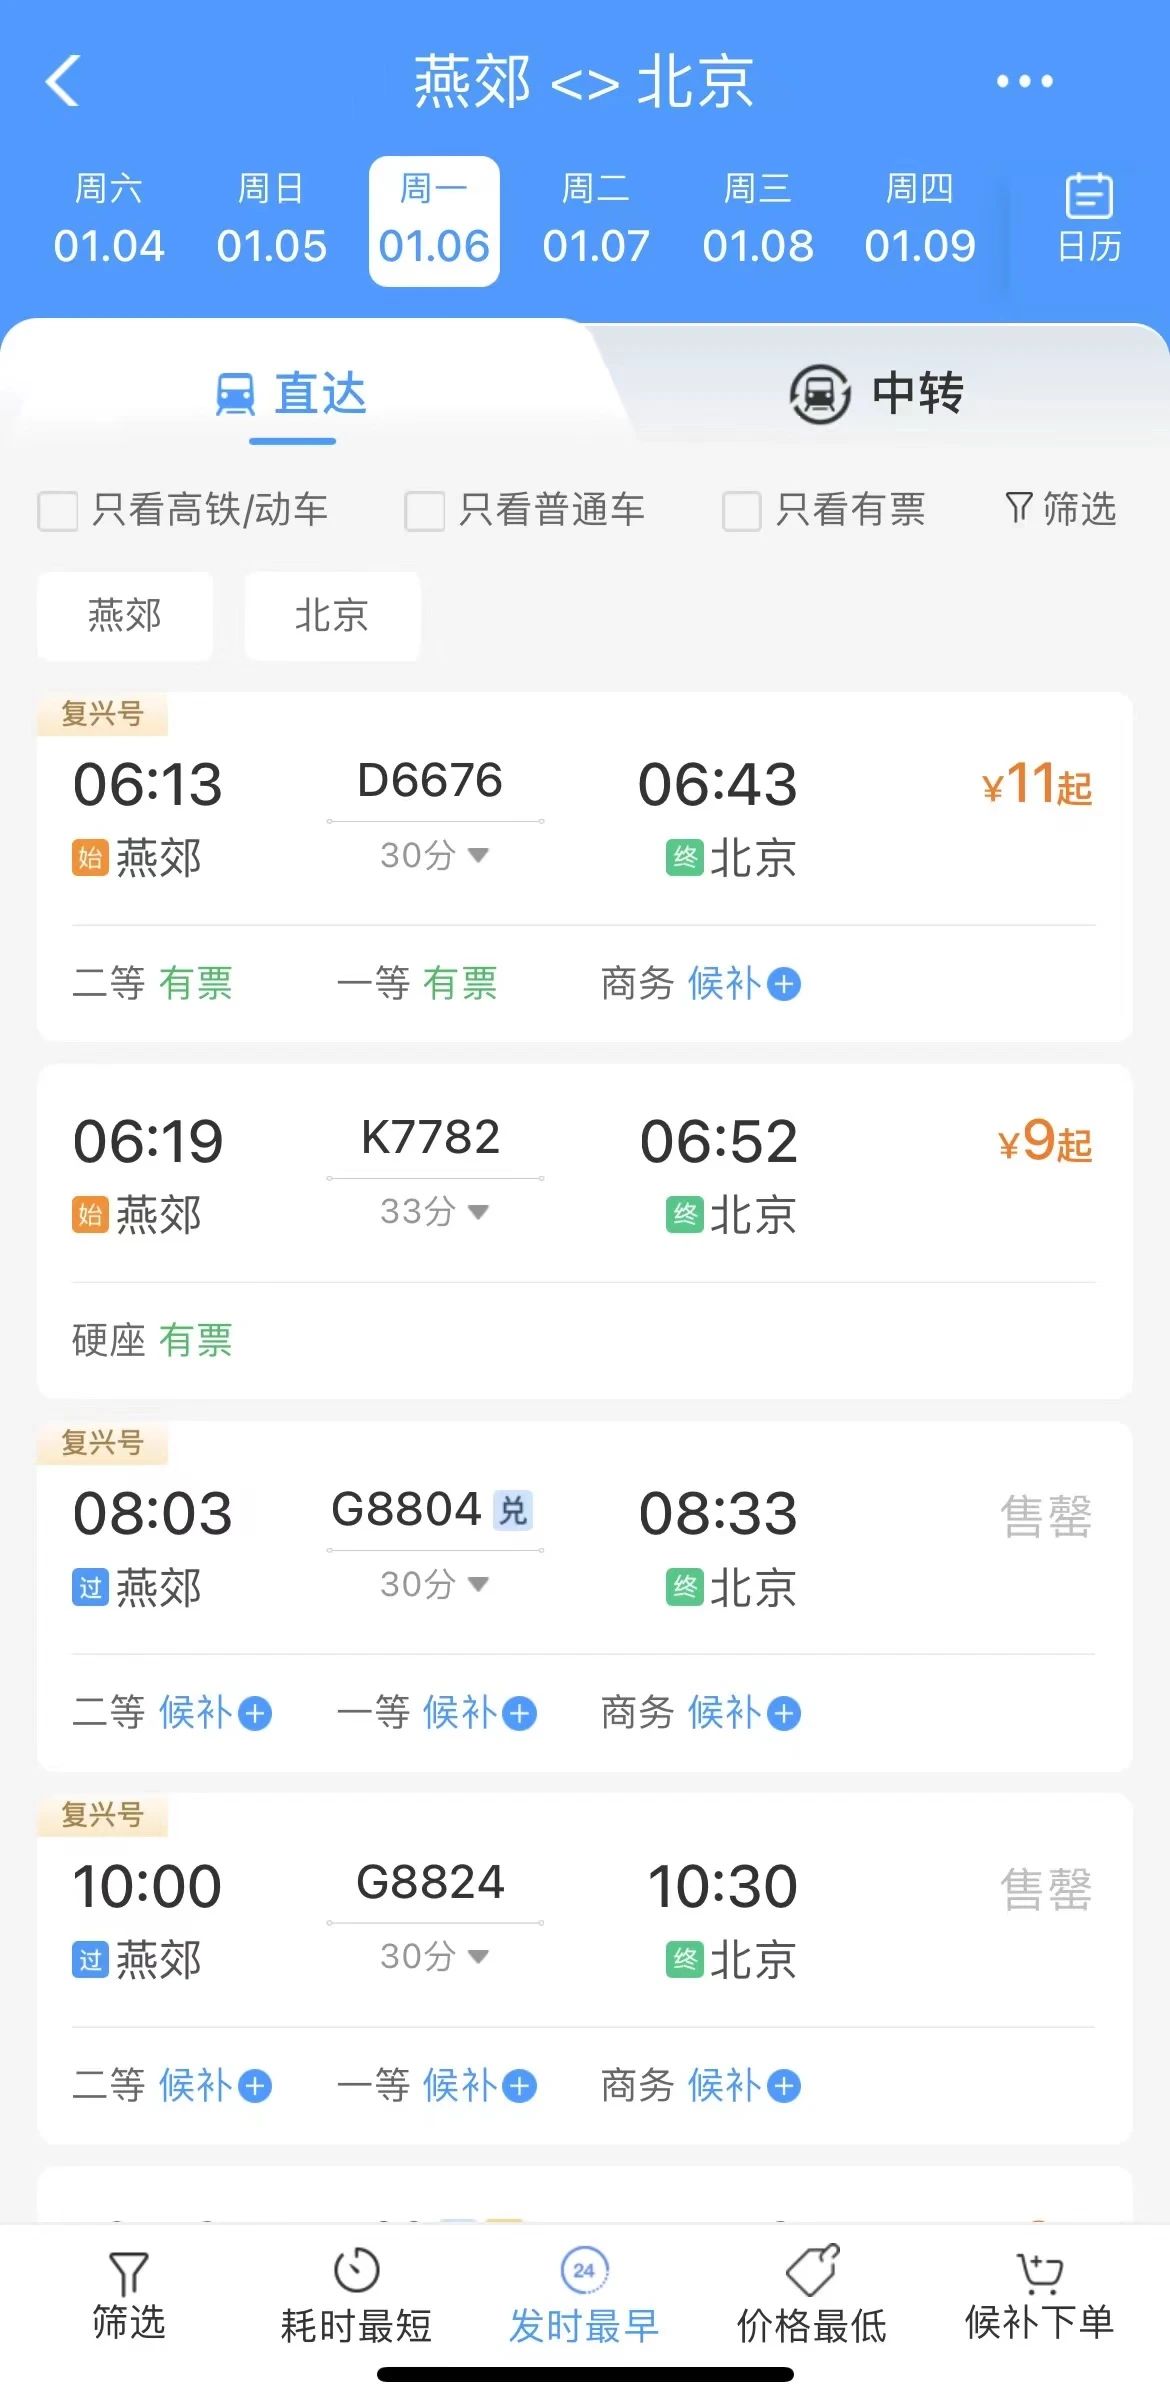Open the three-dot more options menu
This screenshot has width=1170, height=2404.
click(x=1024, y=82)
